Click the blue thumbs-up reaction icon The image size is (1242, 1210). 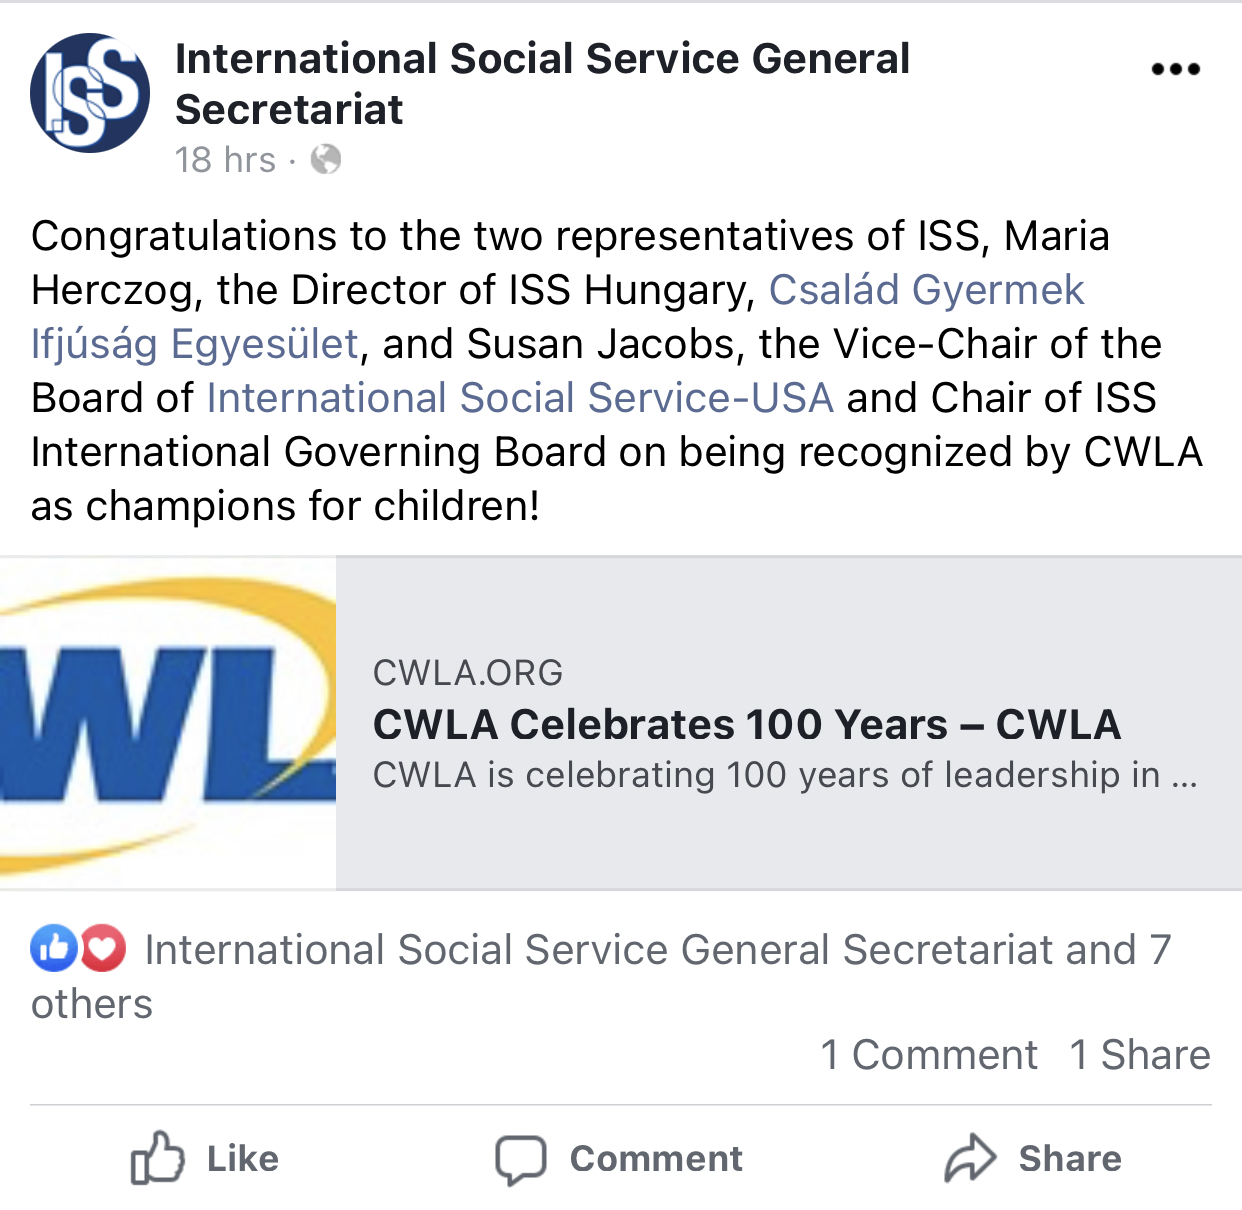54,948
